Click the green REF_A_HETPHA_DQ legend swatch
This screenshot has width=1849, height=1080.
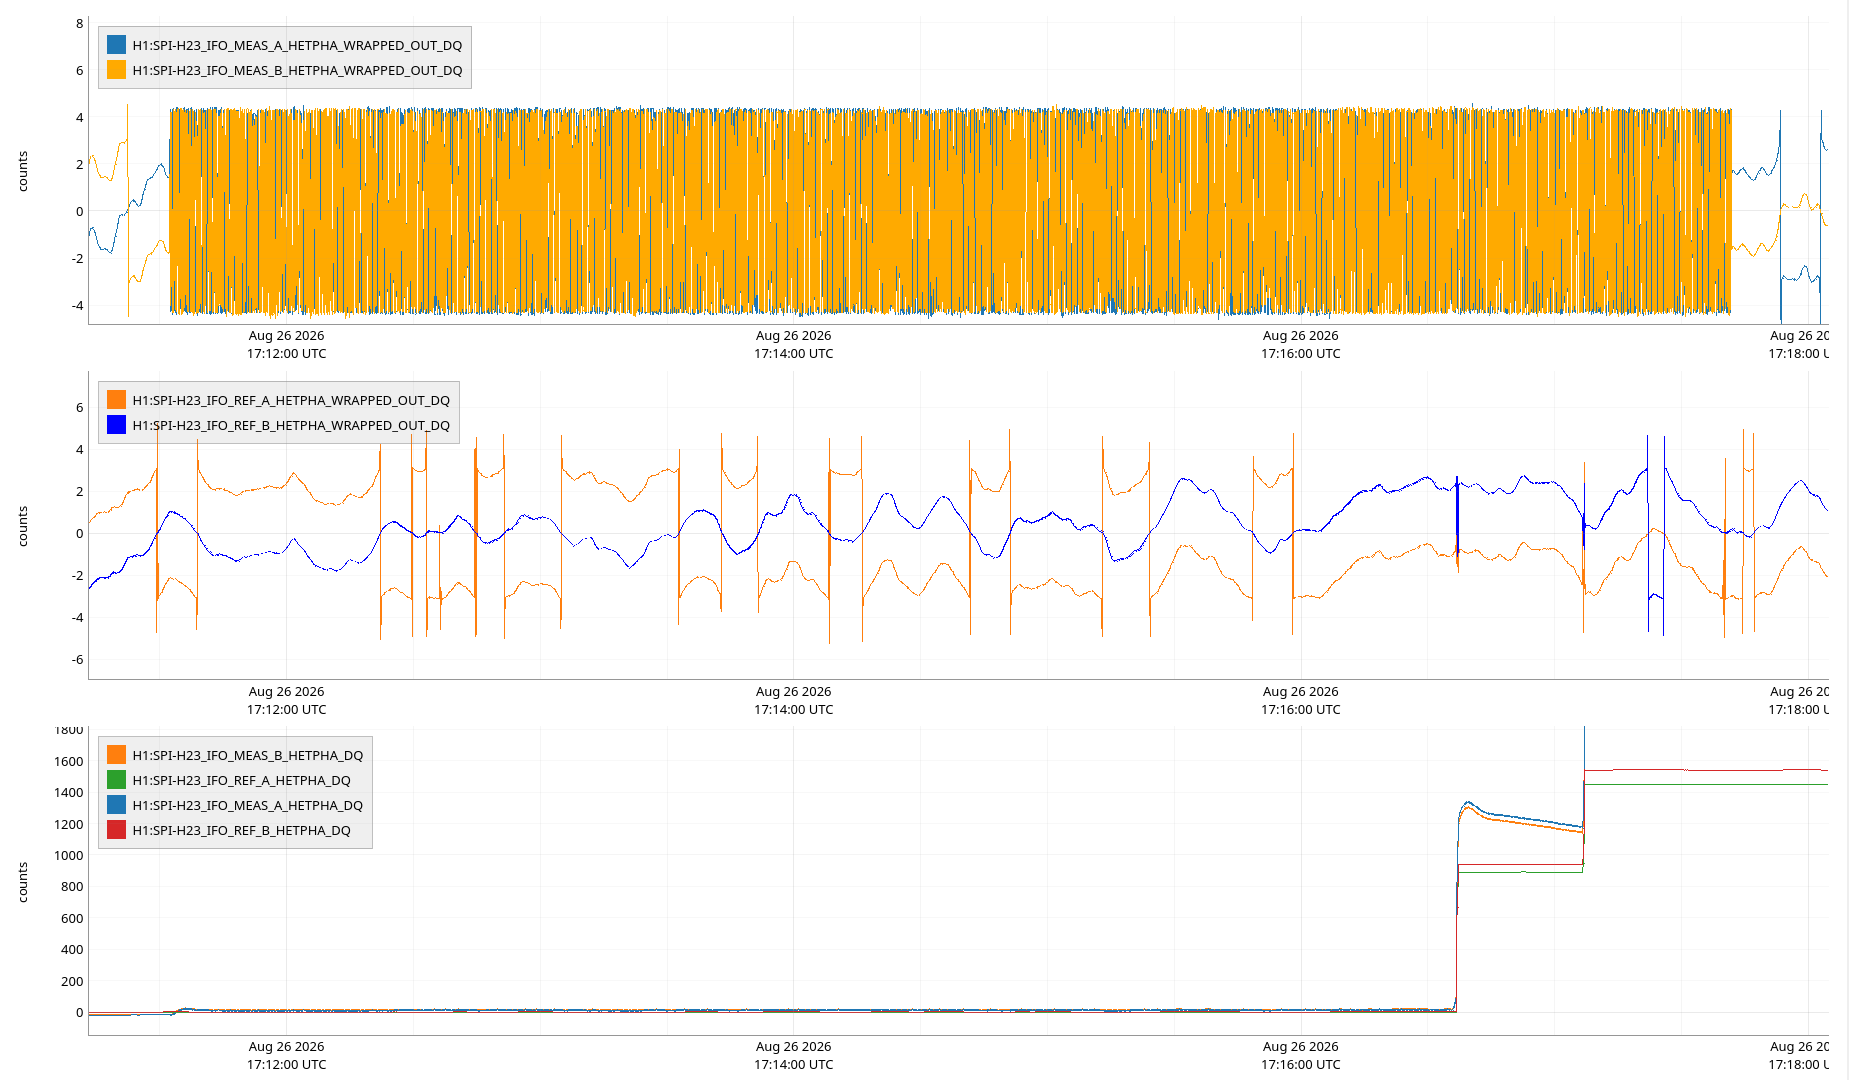[117, 780]
